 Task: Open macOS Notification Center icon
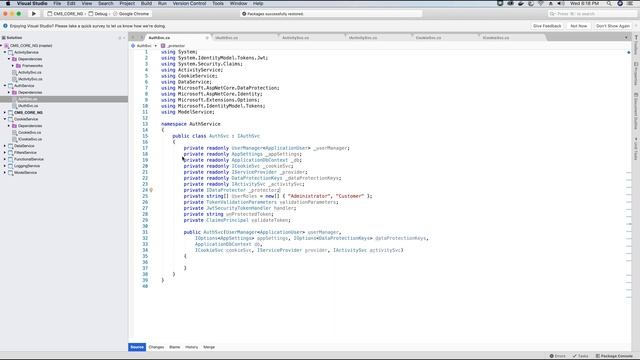pos(630,3)
